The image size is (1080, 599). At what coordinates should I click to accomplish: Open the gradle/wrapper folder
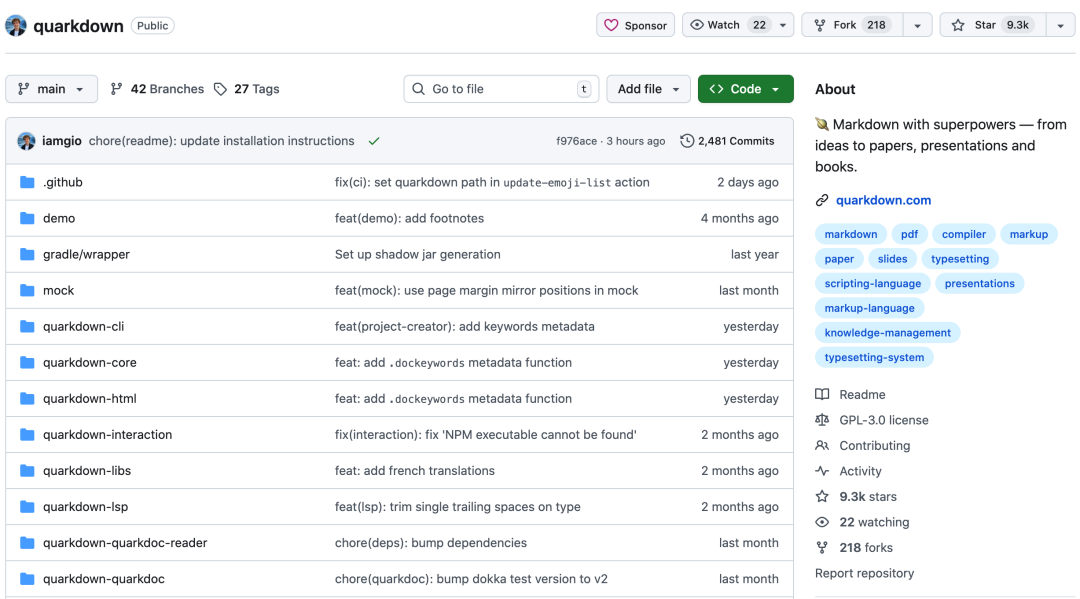coord(86,254)
